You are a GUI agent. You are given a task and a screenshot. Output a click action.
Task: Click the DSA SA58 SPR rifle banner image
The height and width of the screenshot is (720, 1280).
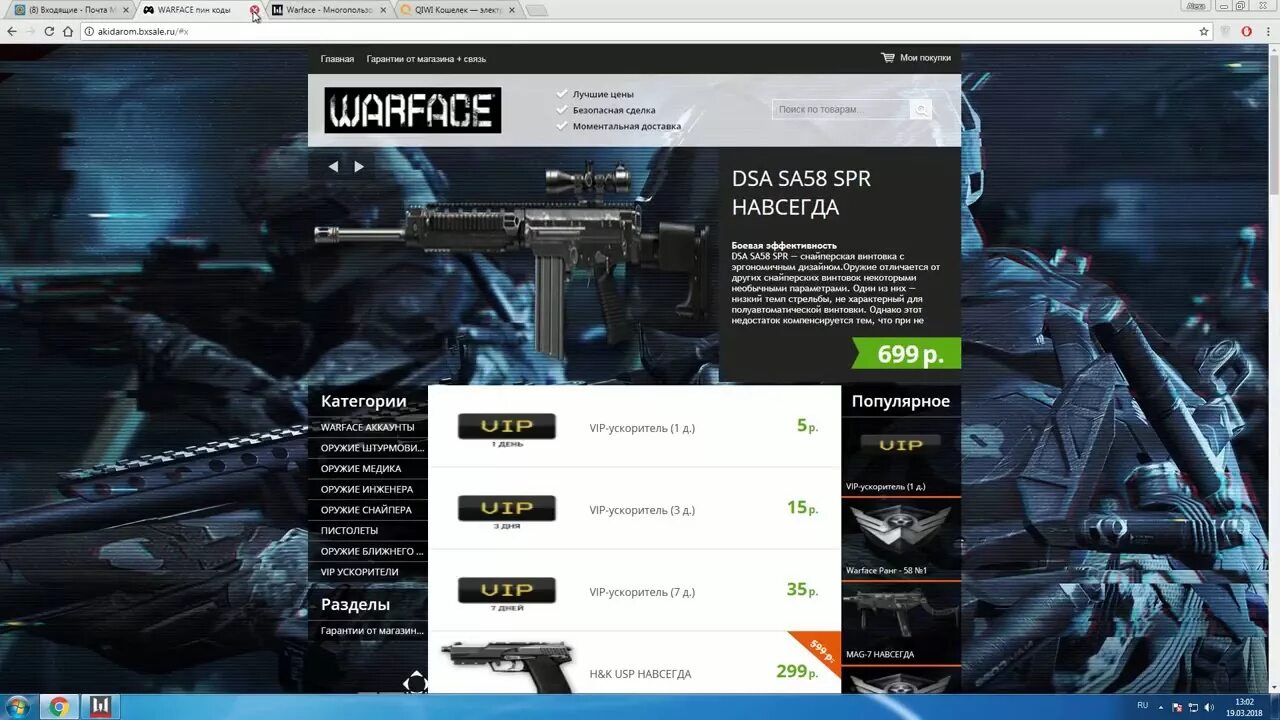point(513,264)
